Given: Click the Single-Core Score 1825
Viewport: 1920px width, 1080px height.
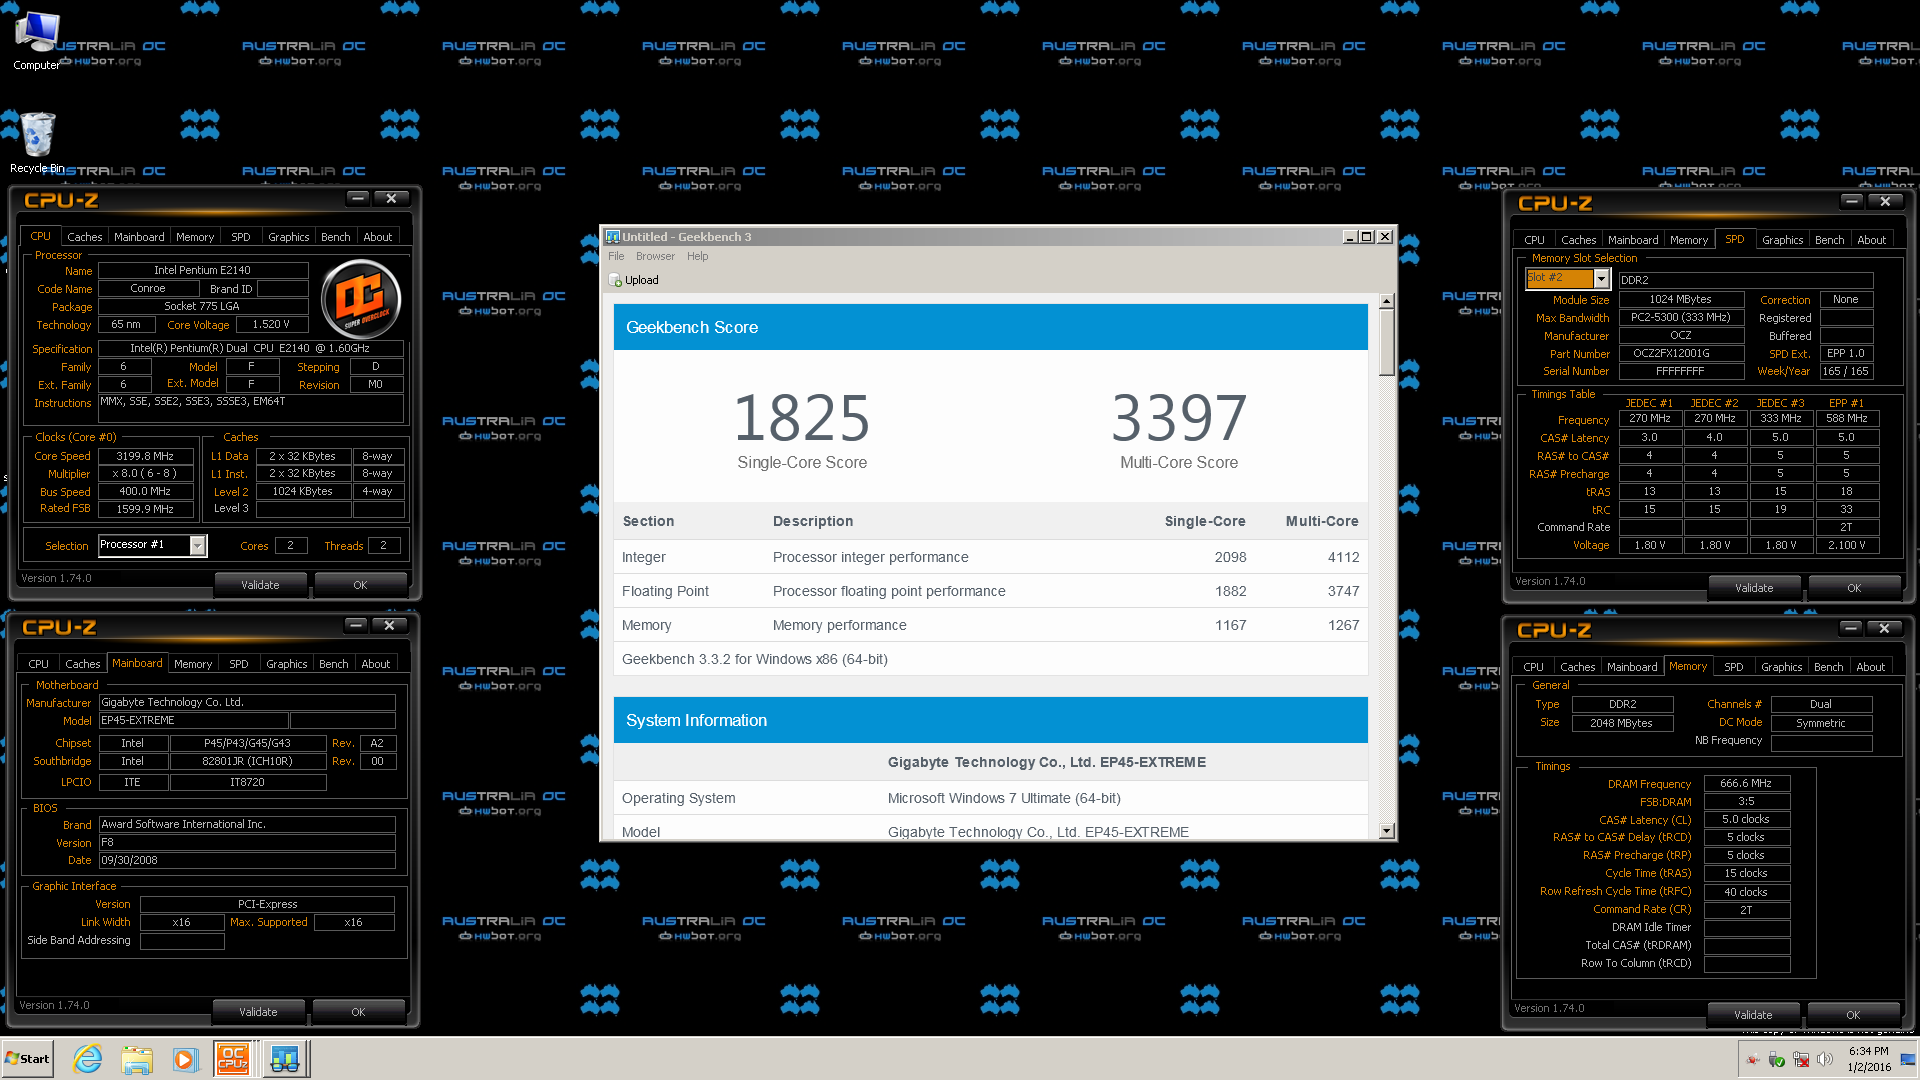Looking at the screenshot, I should [x=802, y=417].
